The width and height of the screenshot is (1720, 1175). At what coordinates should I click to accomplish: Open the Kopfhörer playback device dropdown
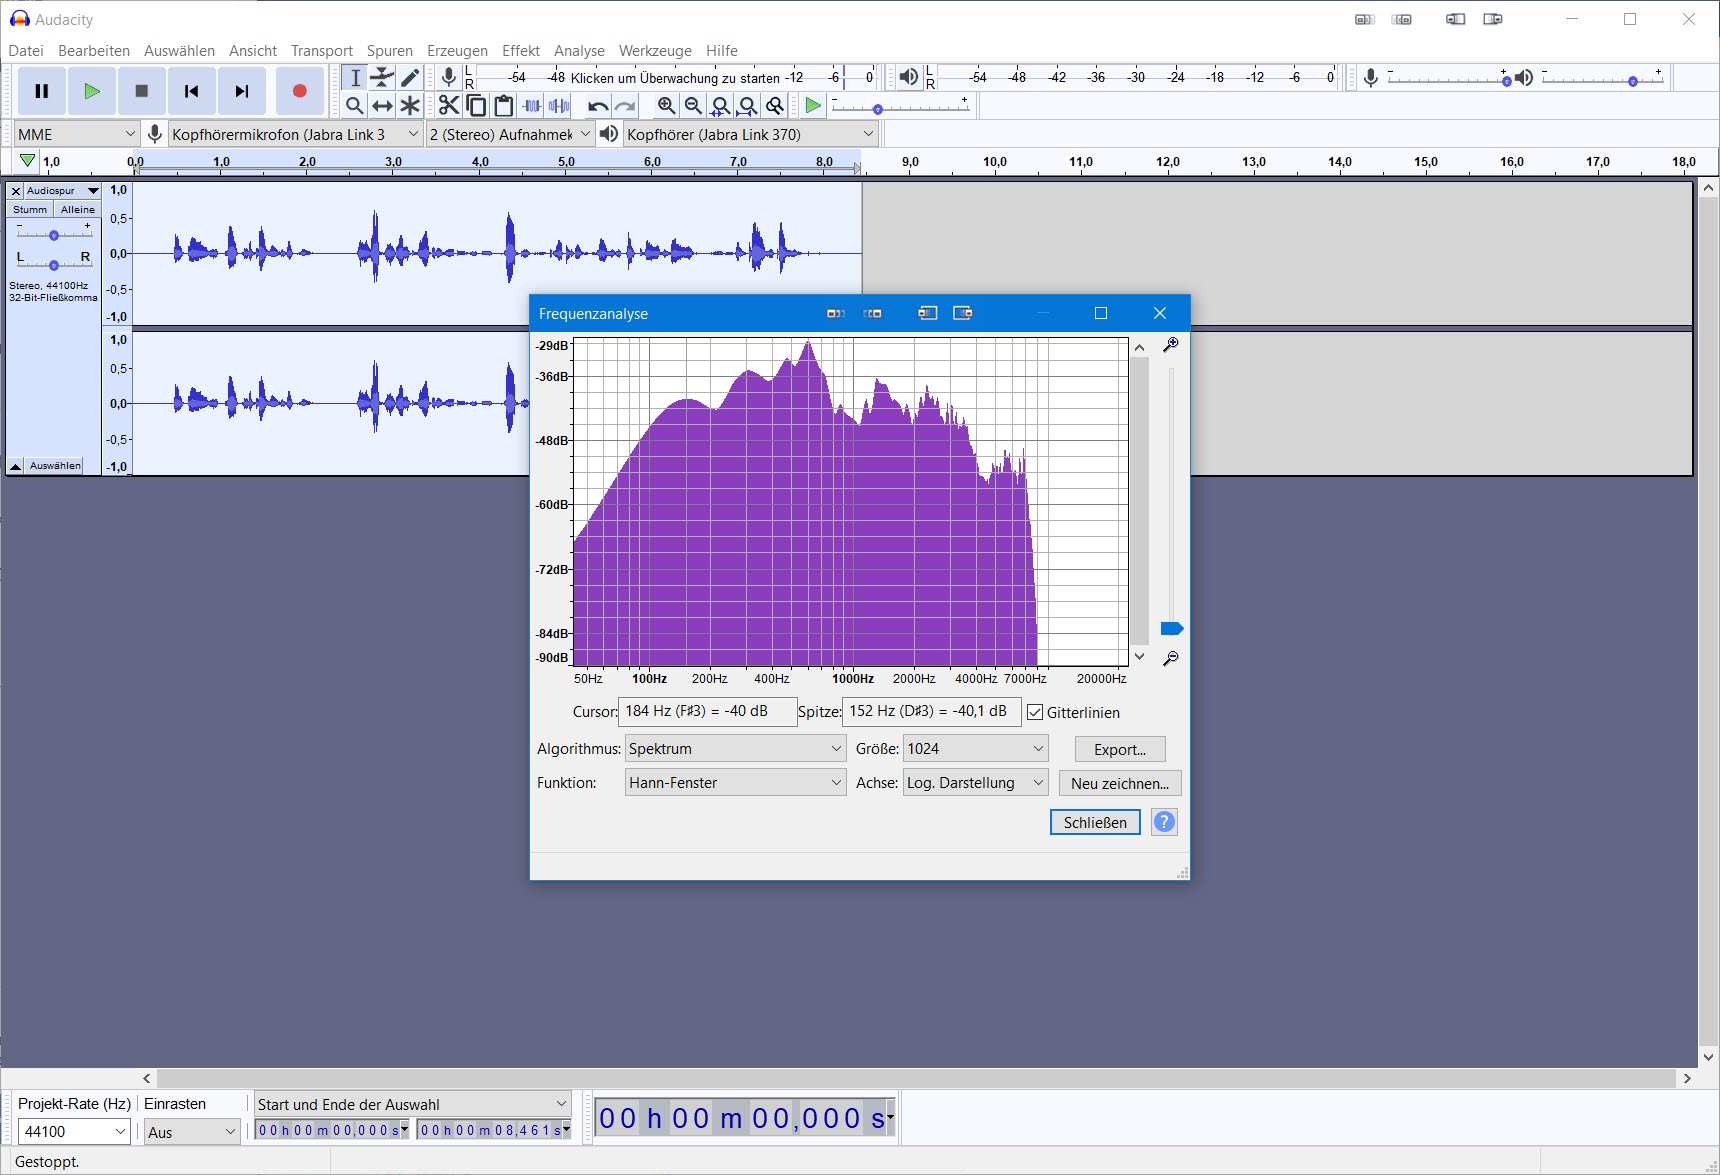[x=750, y=134]
